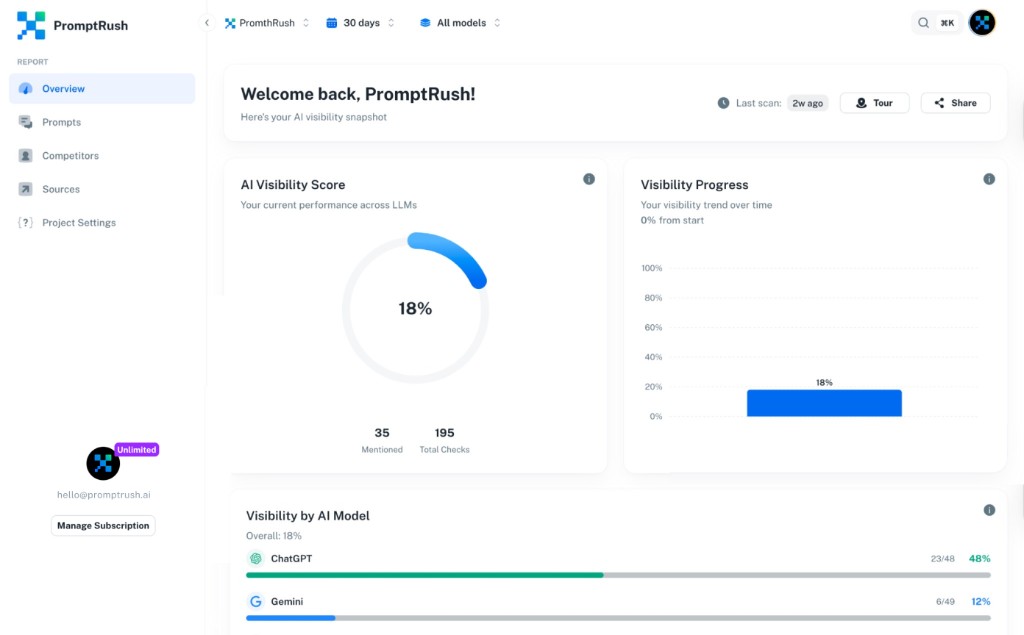Open Project Settings from the sidebar
Viewport: 1024px width, 635px height.
(x=78, y=223)
